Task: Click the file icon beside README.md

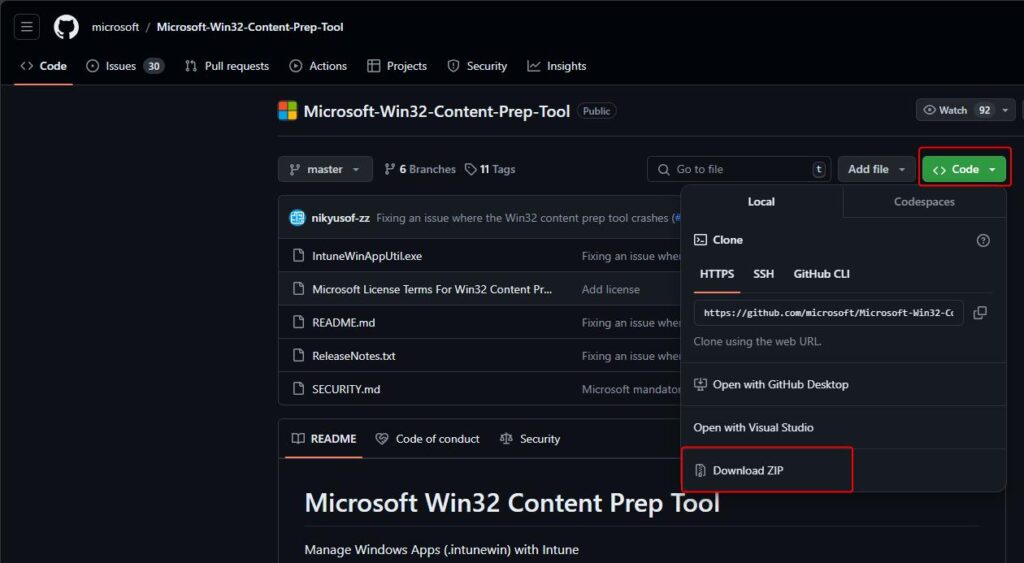Action: 298,322
